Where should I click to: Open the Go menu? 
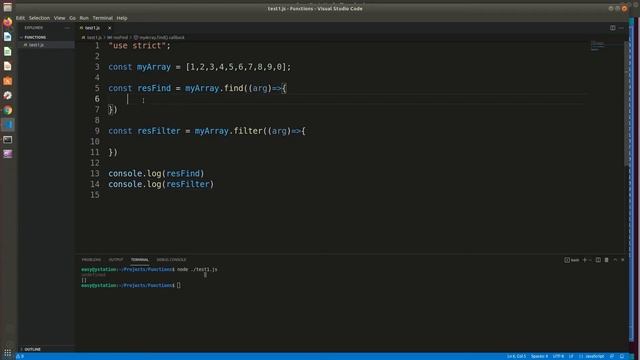click(x=72, y=18)
